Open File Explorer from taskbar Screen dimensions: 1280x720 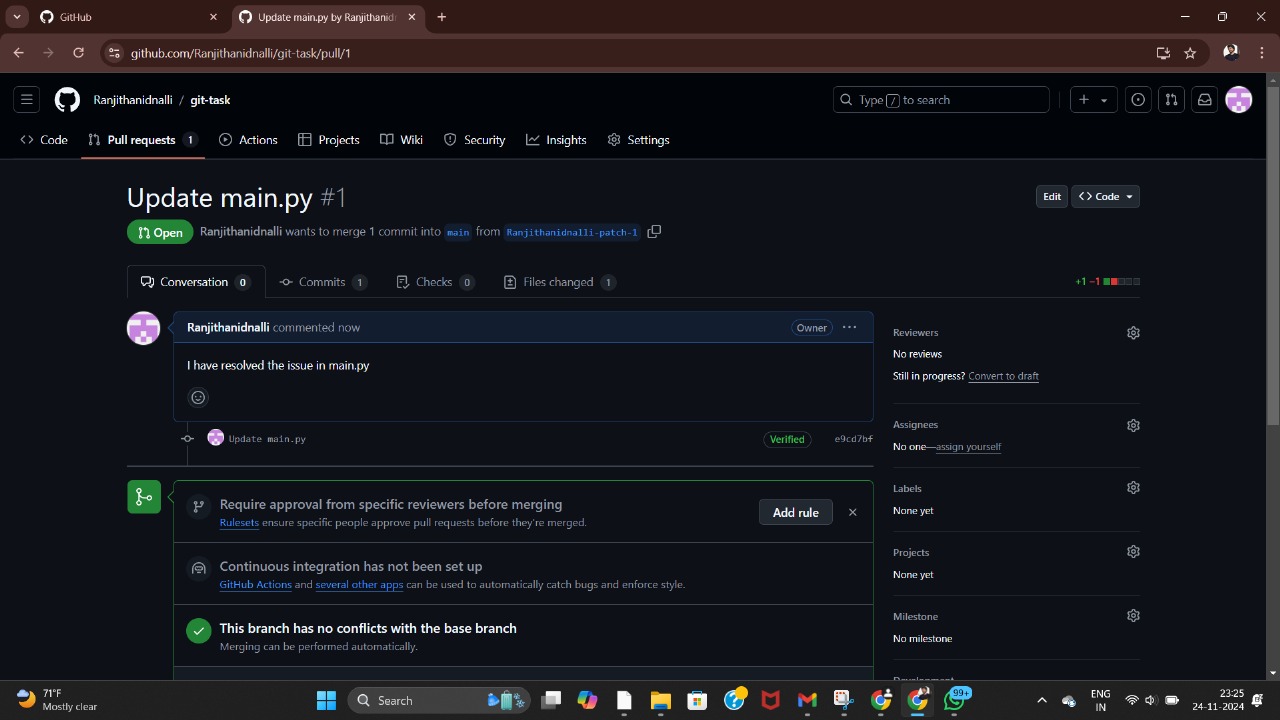tap(660, 700)
